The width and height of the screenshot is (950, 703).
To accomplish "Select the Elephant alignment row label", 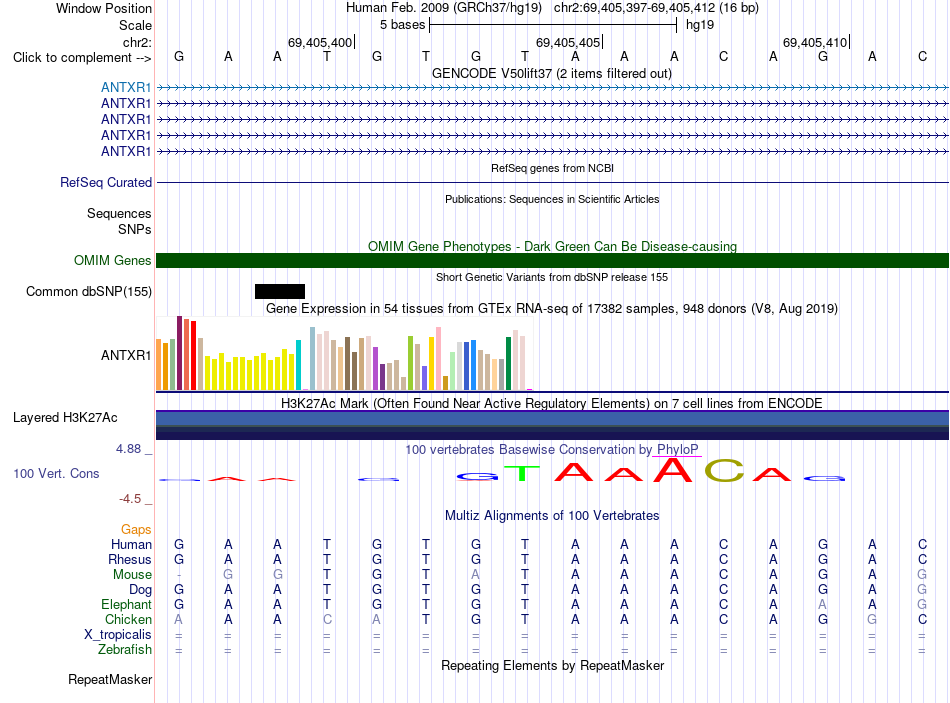I will pos(126,604).
